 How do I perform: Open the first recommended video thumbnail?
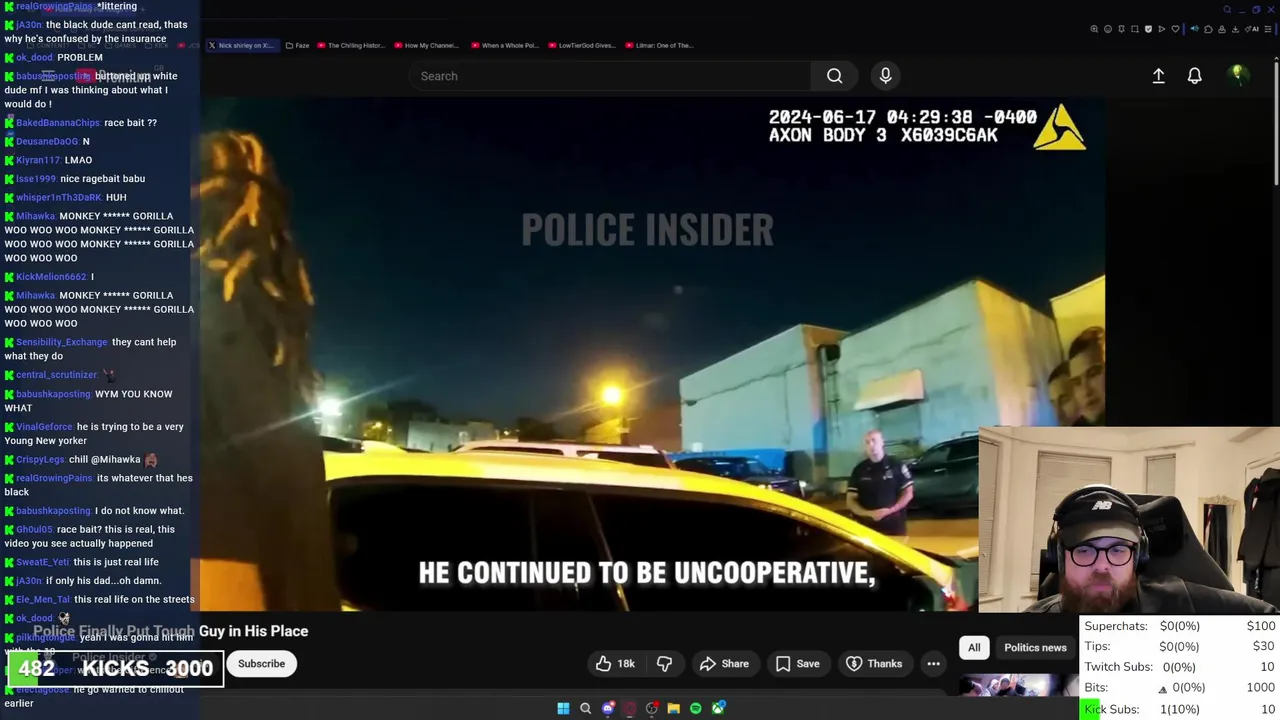(x=1018, y=685)
